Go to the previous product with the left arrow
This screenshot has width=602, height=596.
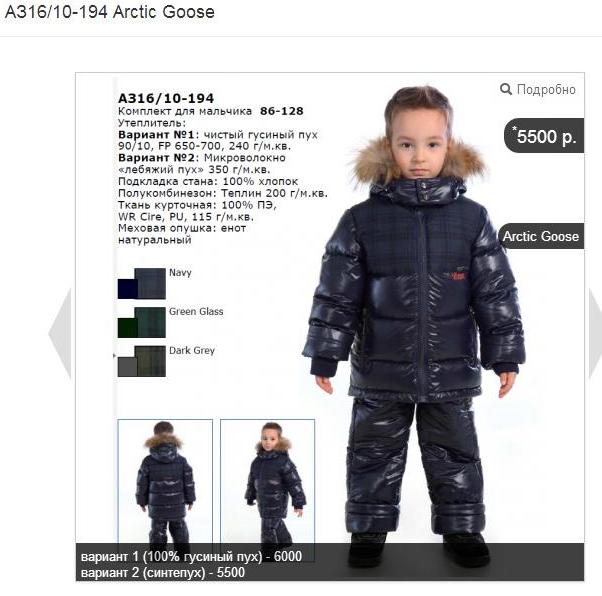(60, 333)
